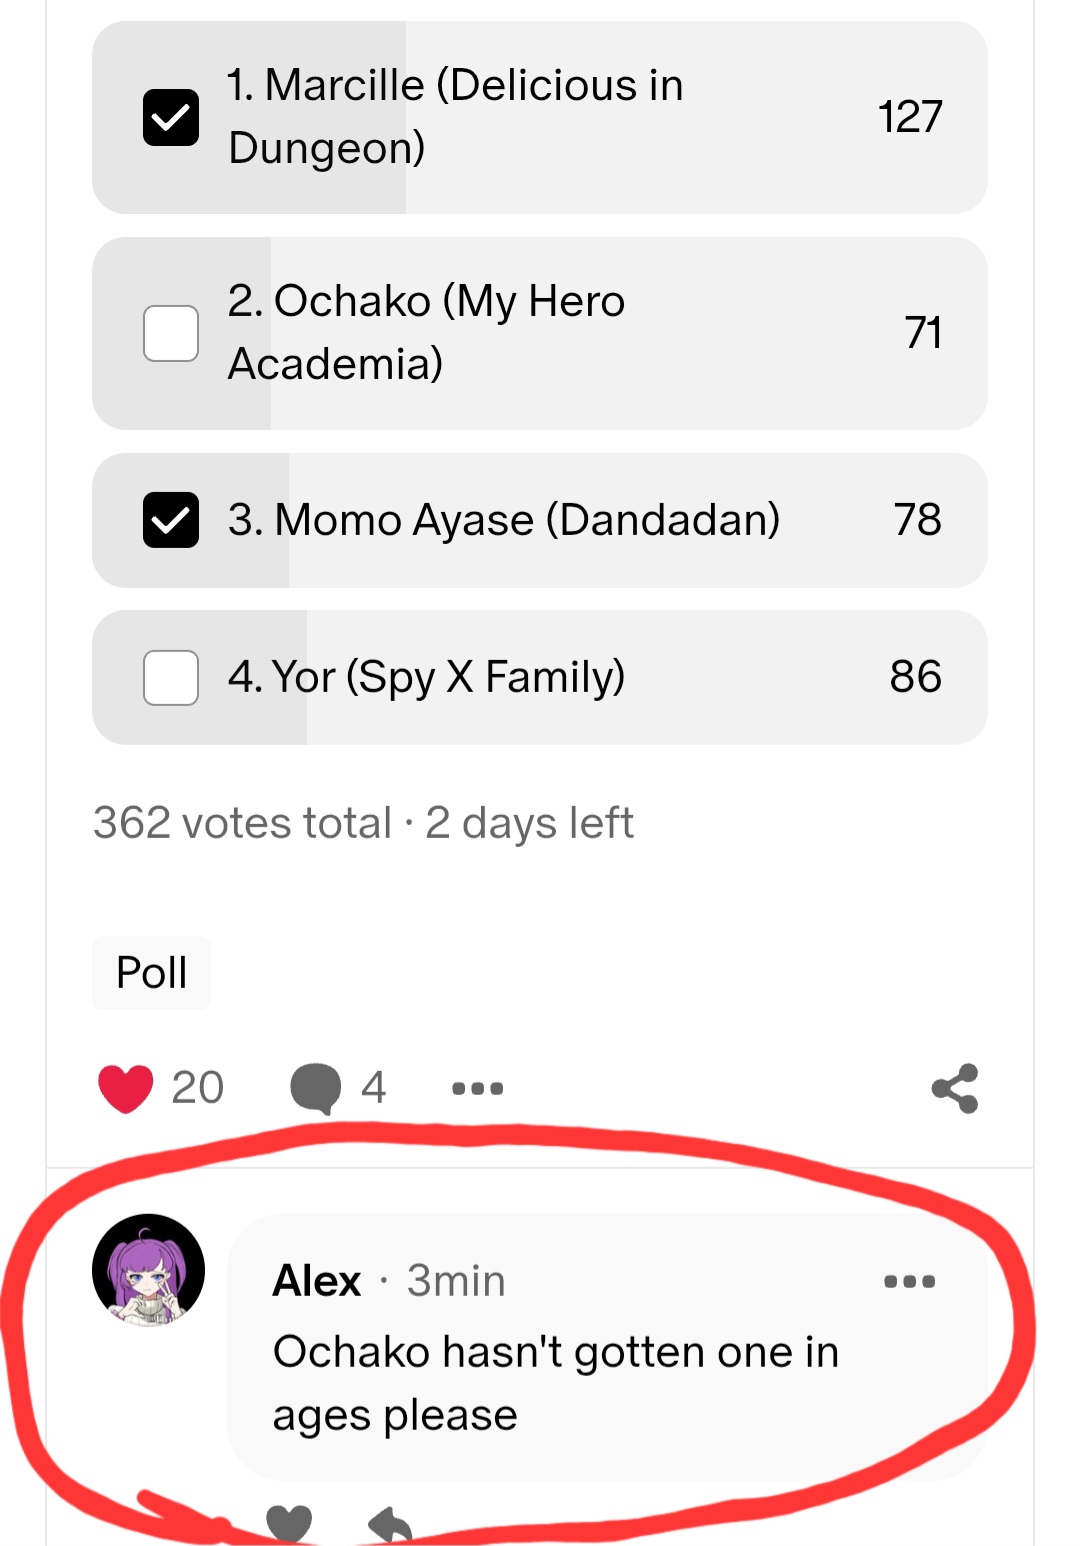Screen dimensions: 1080x1546
Task: Click the comment text about Ochako
Action: click(x=555, y=1383)
